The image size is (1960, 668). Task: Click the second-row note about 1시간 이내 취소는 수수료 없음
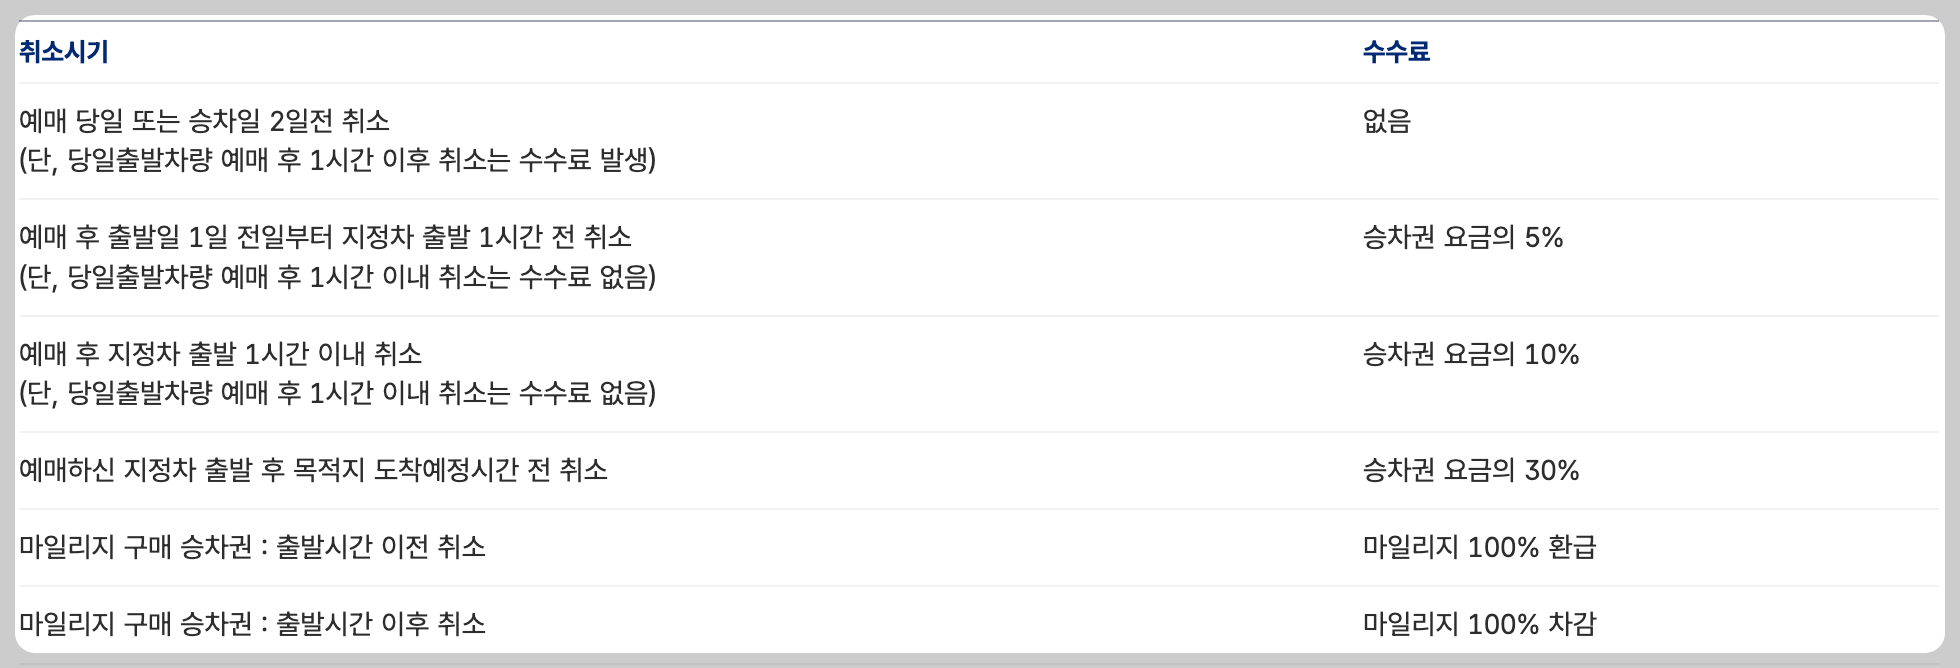338,276
